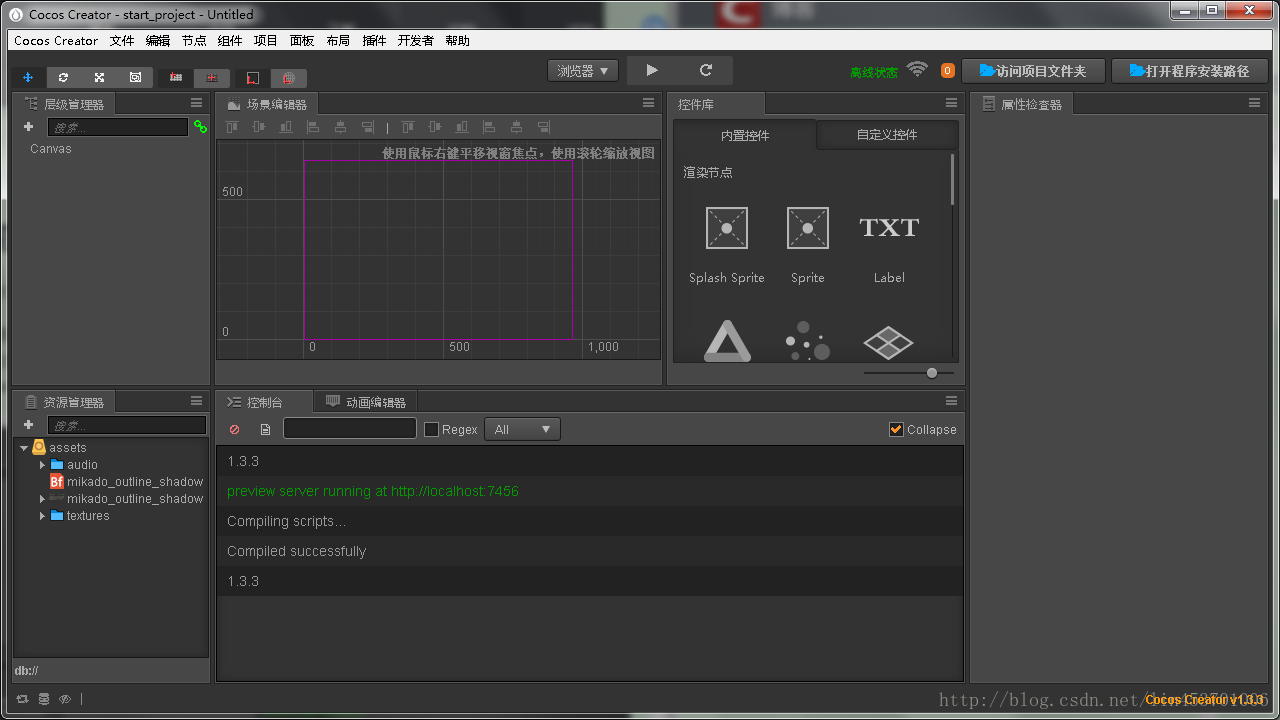
Task: Expand the textures folder arrow
Action: [x=42, y=516]
